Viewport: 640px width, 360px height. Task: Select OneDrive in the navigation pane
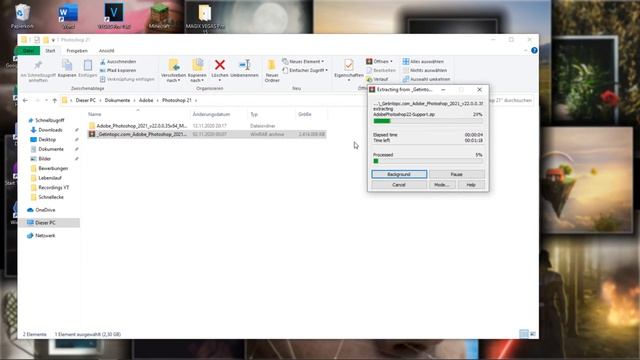click(x=45, y=210)
